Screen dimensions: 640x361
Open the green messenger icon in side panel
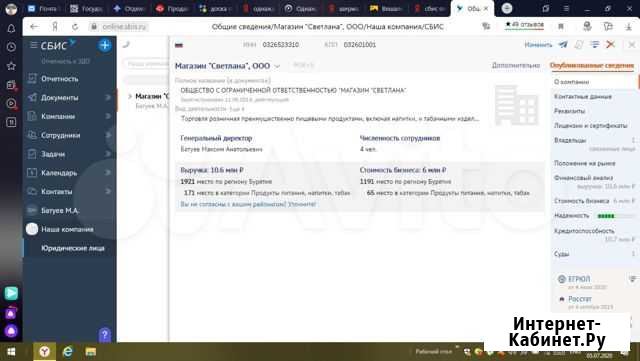point(11,293)
